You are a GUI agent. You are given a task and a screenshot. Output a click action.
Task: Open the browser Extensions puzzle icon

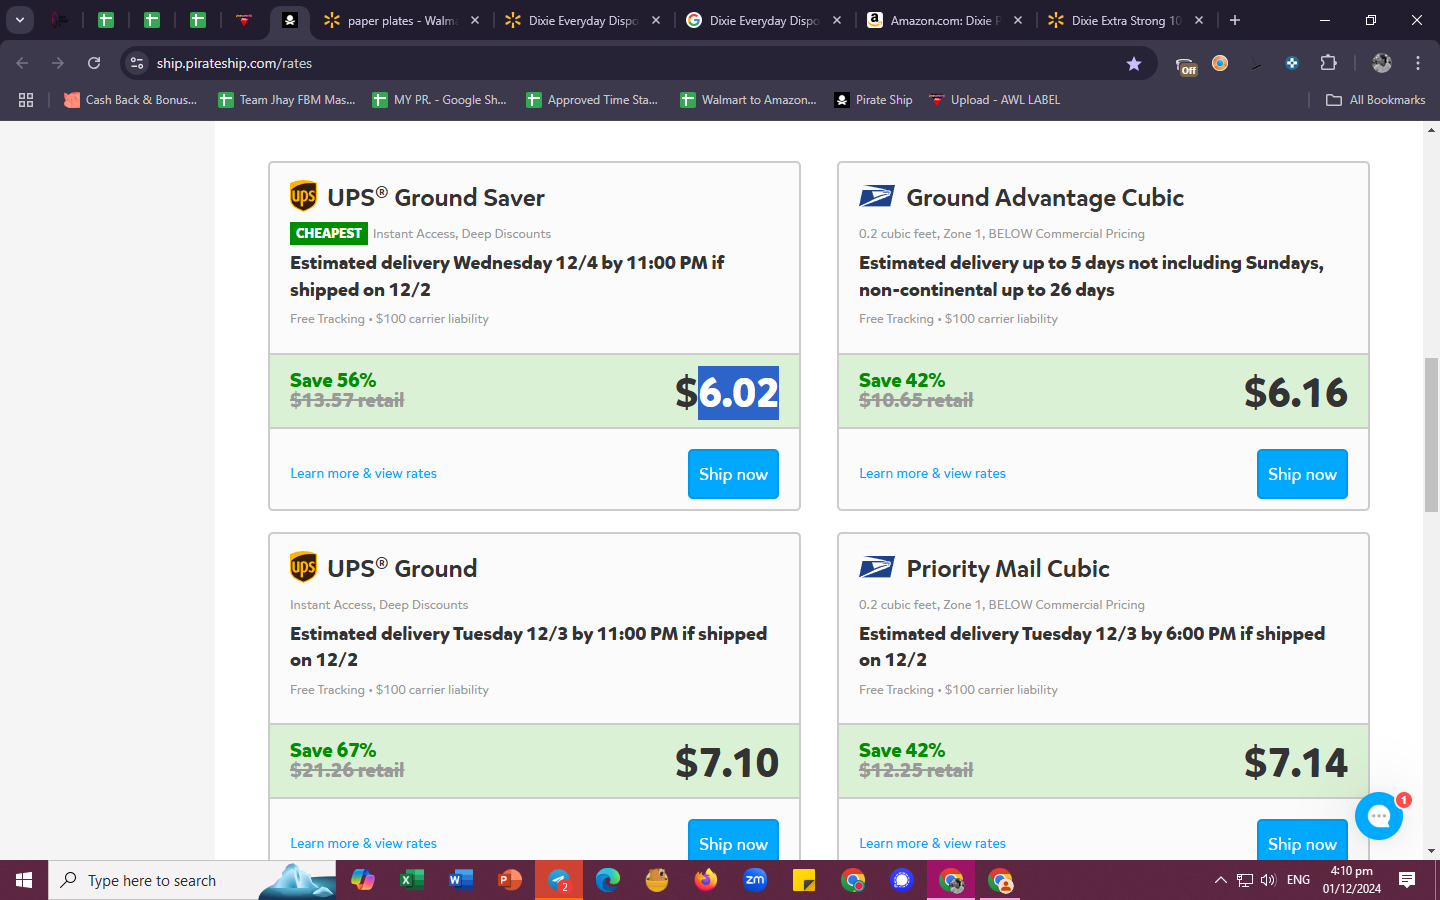click(x=1328, y=63)
